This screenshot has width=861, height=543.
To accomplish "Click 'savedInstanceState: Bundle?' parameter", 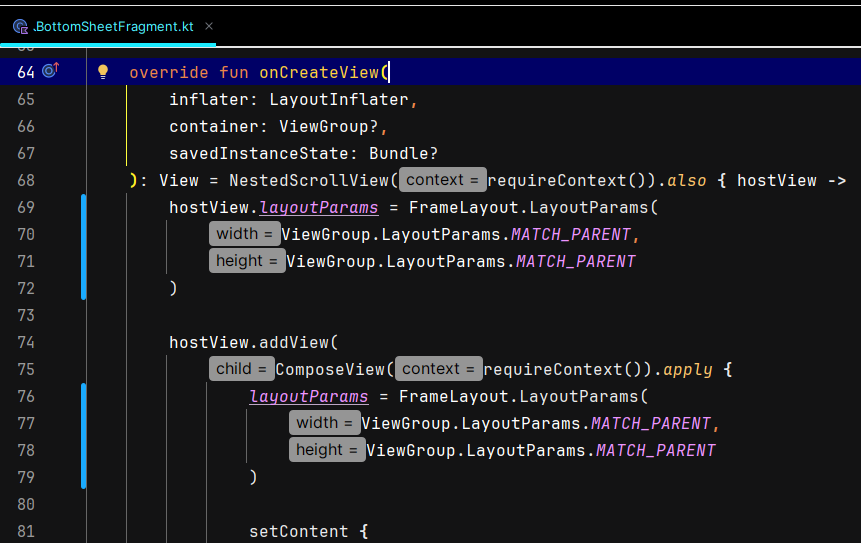I will click(304, 153).
